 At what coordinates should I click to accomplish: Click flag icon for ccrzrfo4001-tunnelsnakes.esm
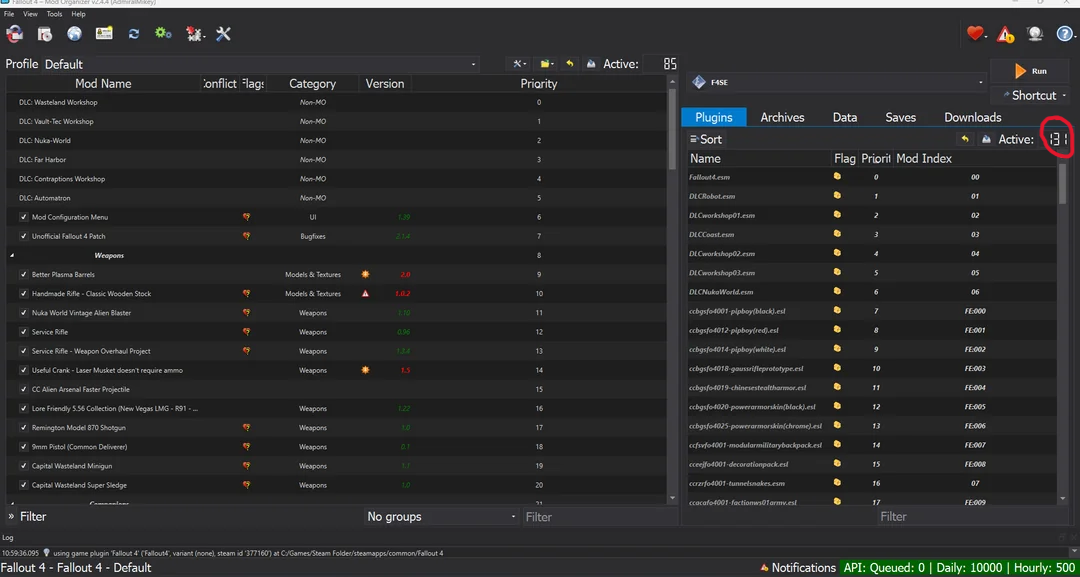838,483
